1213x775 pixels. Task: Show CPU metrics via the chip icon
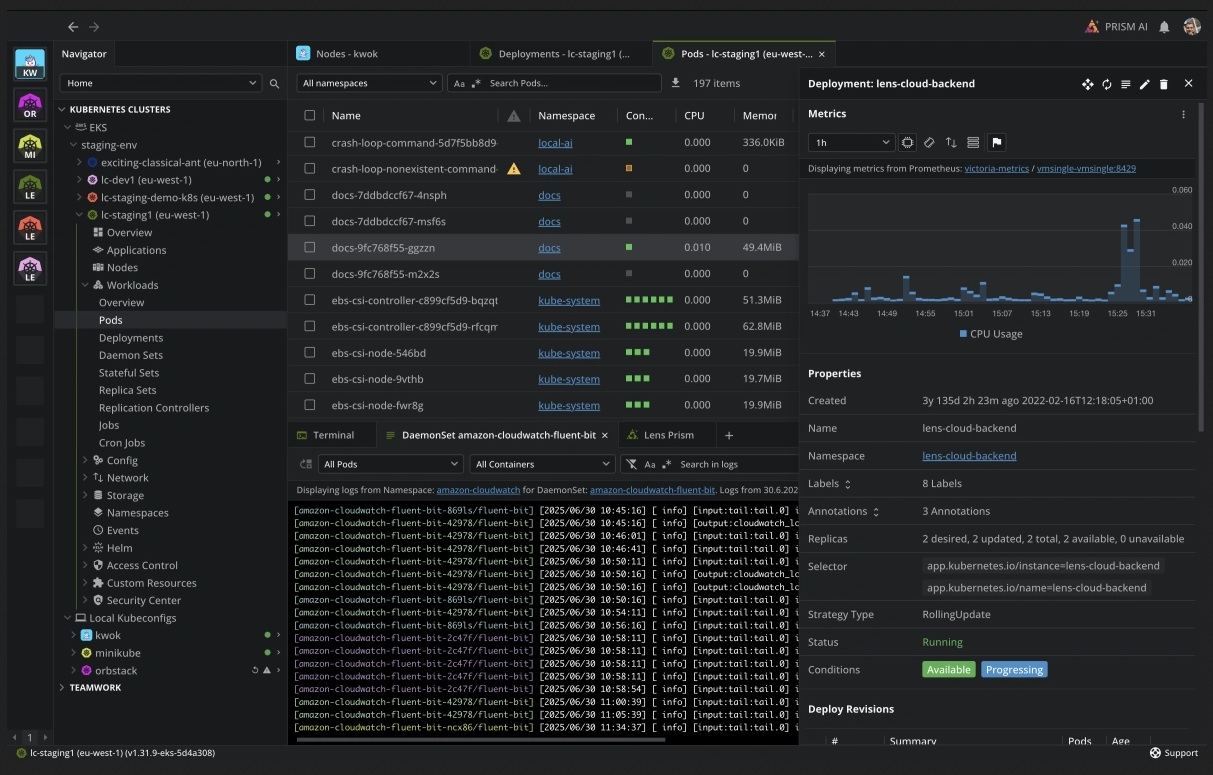point(907,143)
